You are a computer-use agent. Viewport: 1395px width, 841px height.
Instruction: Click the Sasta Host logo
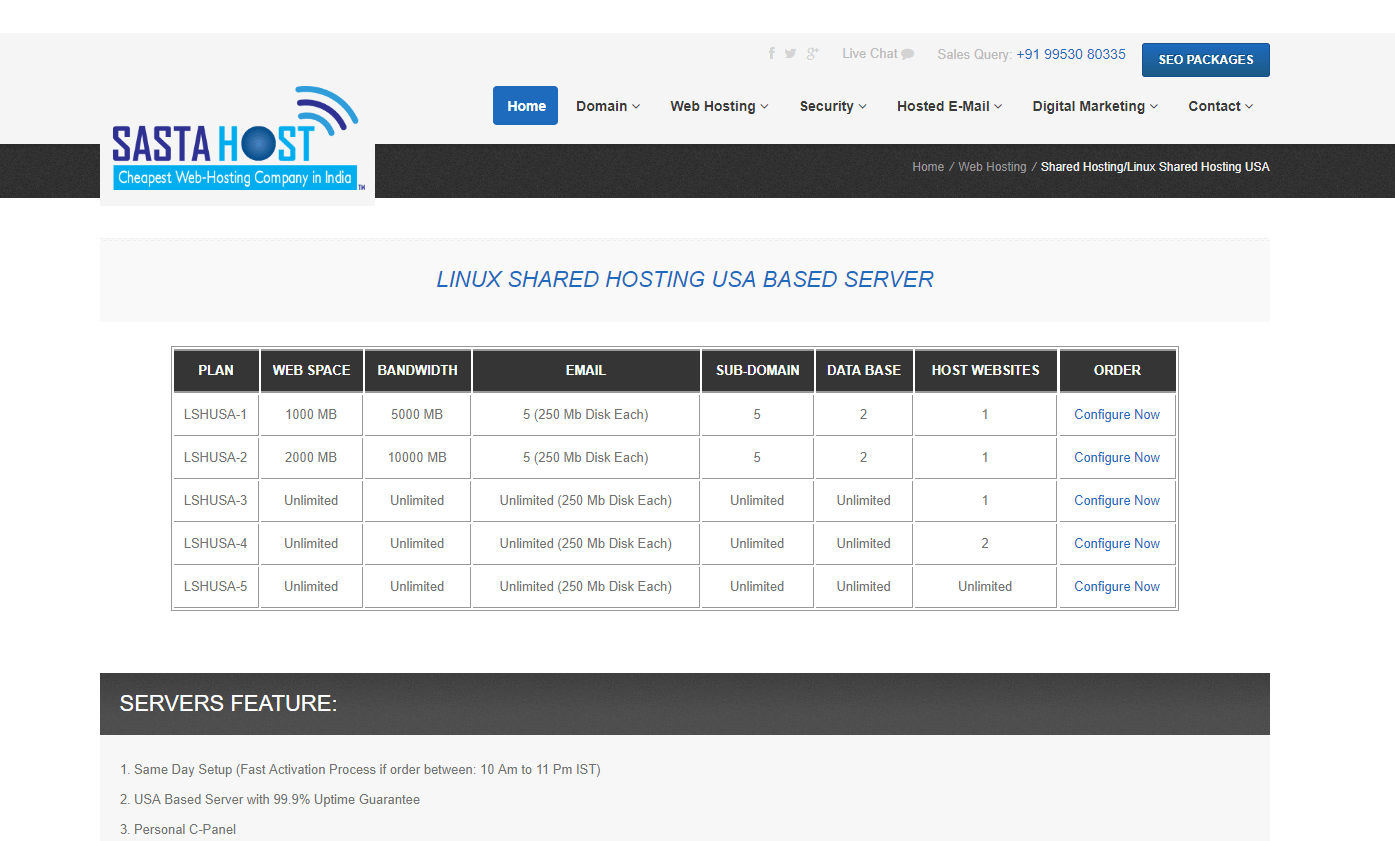point(237,141)
